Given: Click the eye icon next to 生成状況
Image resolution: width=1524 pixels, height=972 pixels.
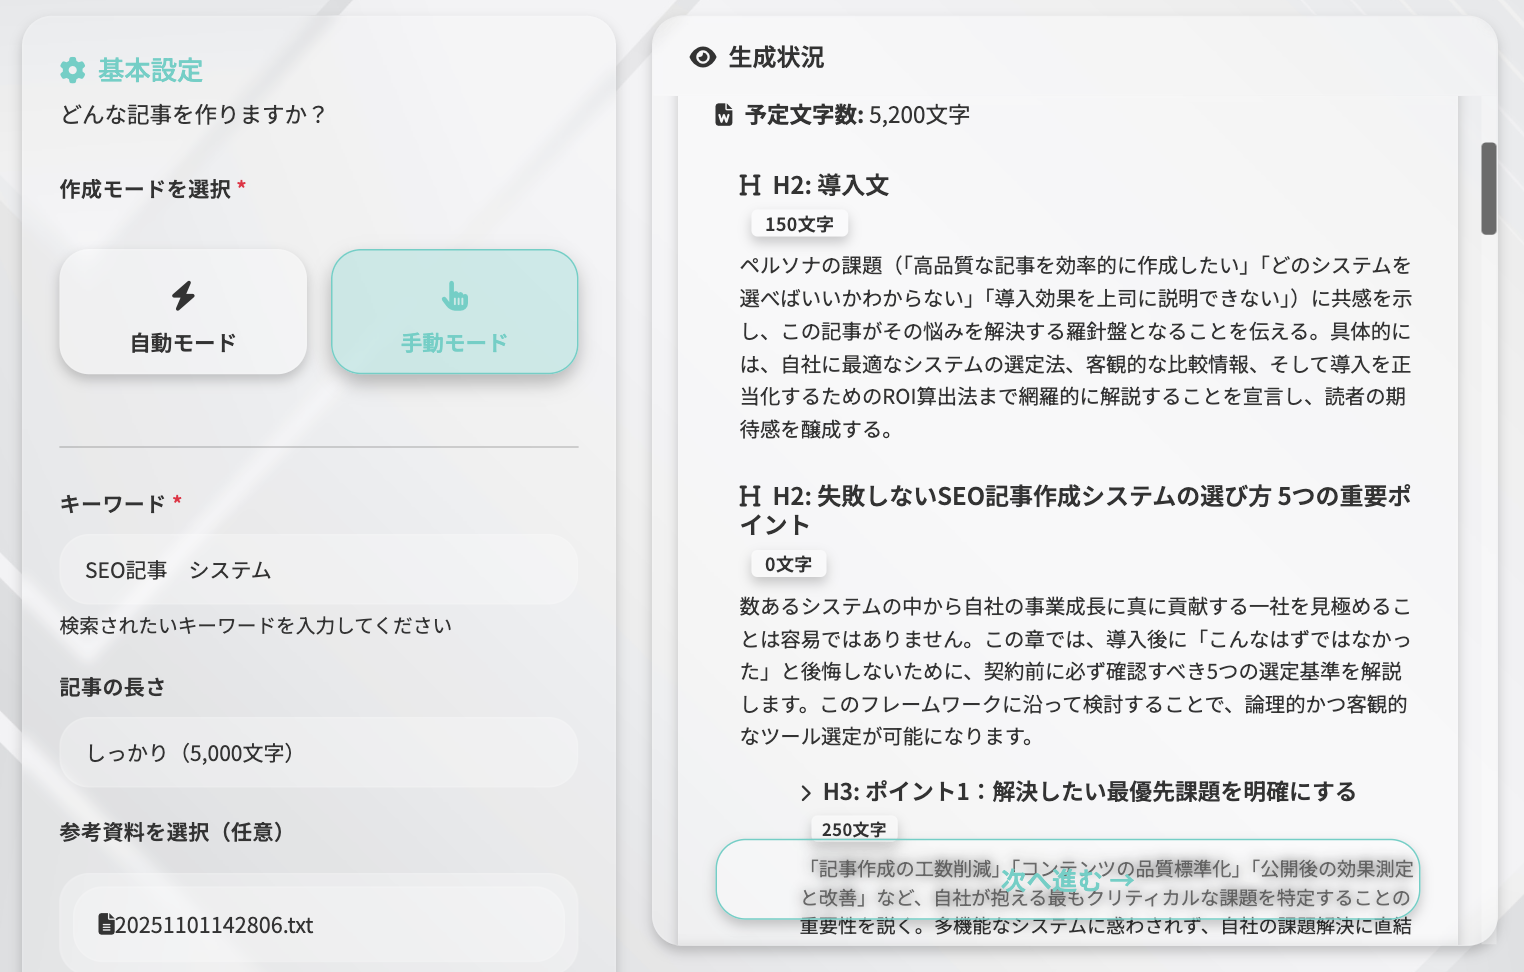Looking at the screenshot, I should pyautogui.click(x=701, y=57).
